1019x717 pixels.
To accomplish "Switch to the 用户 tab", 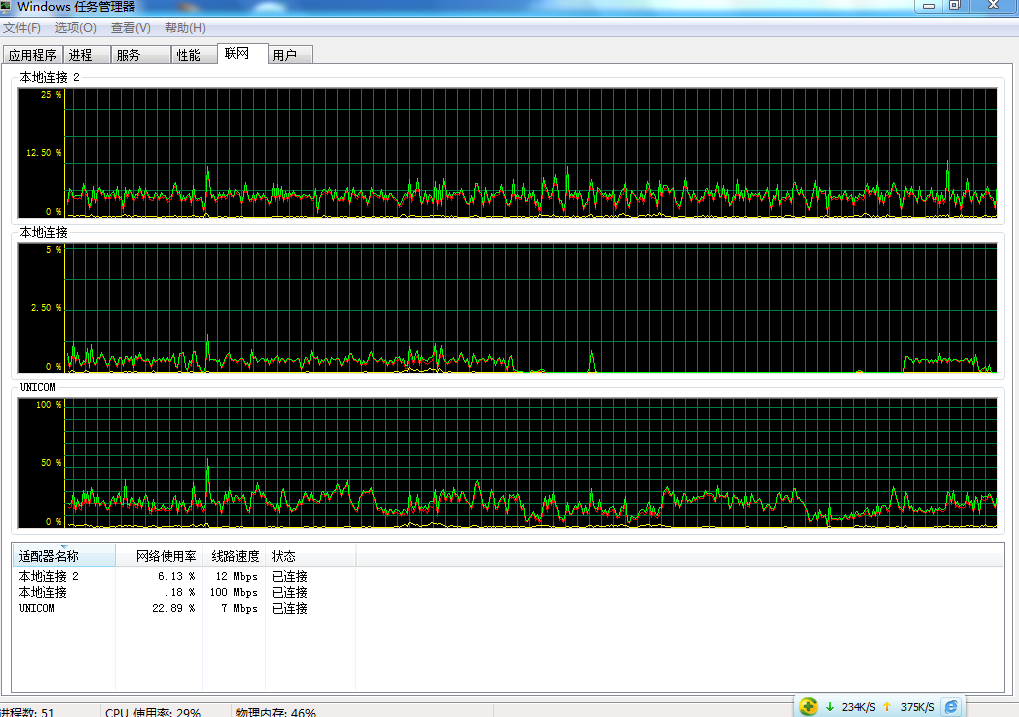I will pyautogui.click(x=290, y=55).
